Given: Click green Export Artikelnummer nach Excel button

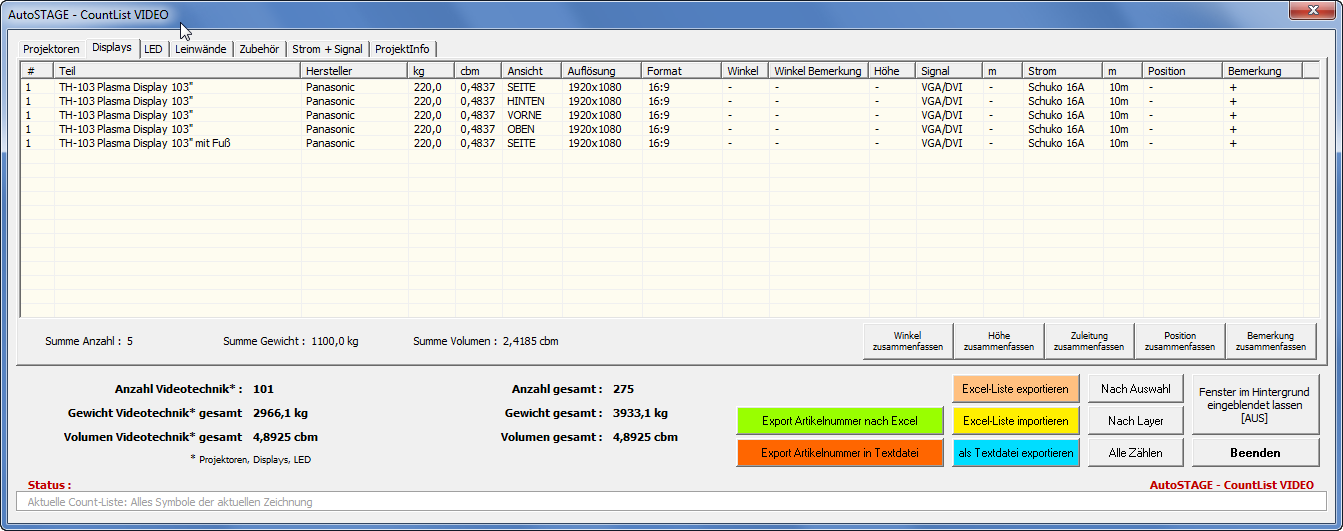Looking at the screenshot, I should click(x=839, y=421).
